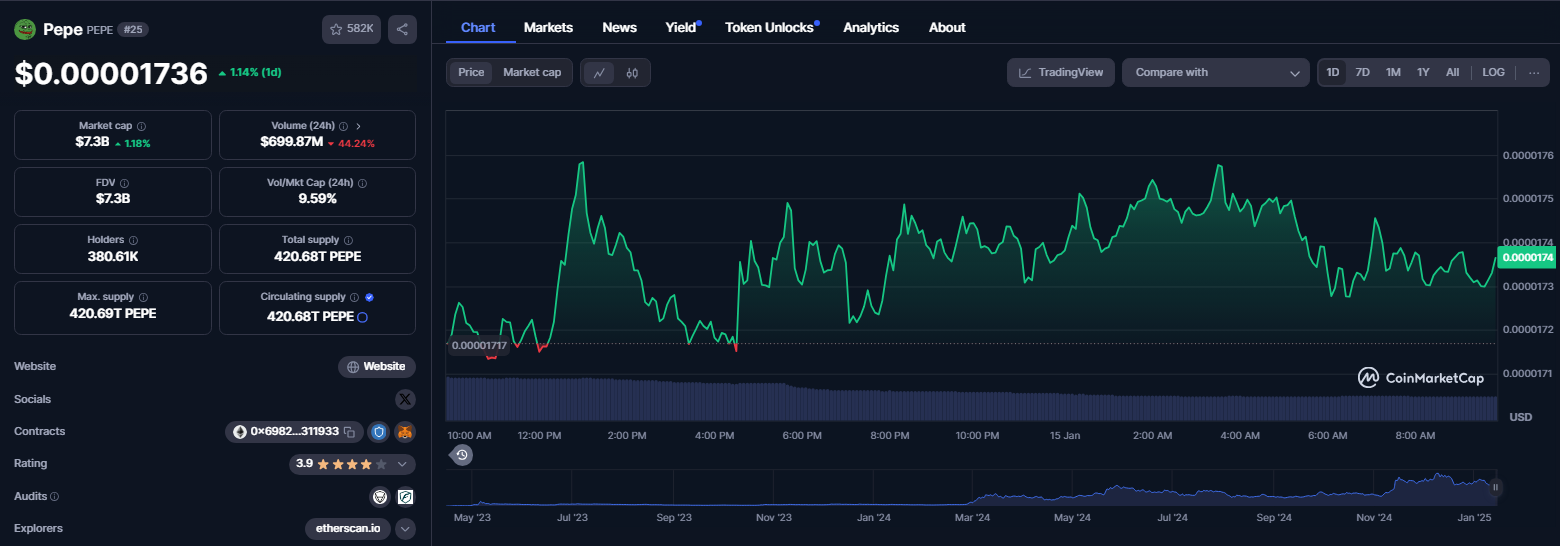Click Circulating supply info icon
Screen dimensions: 1560x546
point(354,298)
